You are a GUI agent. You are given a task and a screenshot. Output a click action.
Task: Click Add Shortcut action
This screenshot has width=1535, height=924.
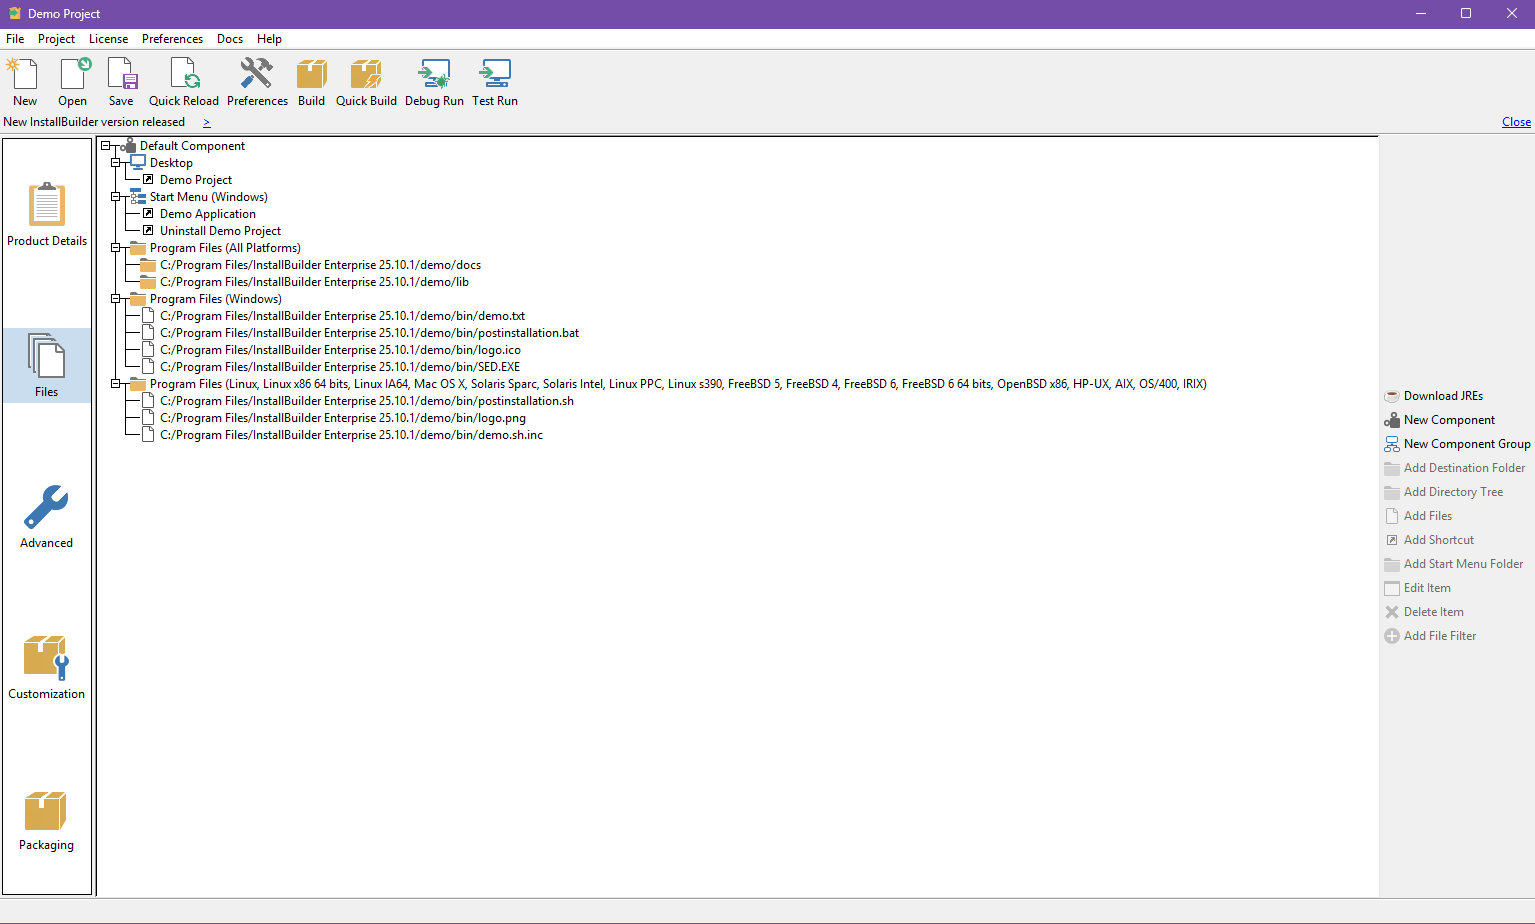click(x=1429, y=540)
